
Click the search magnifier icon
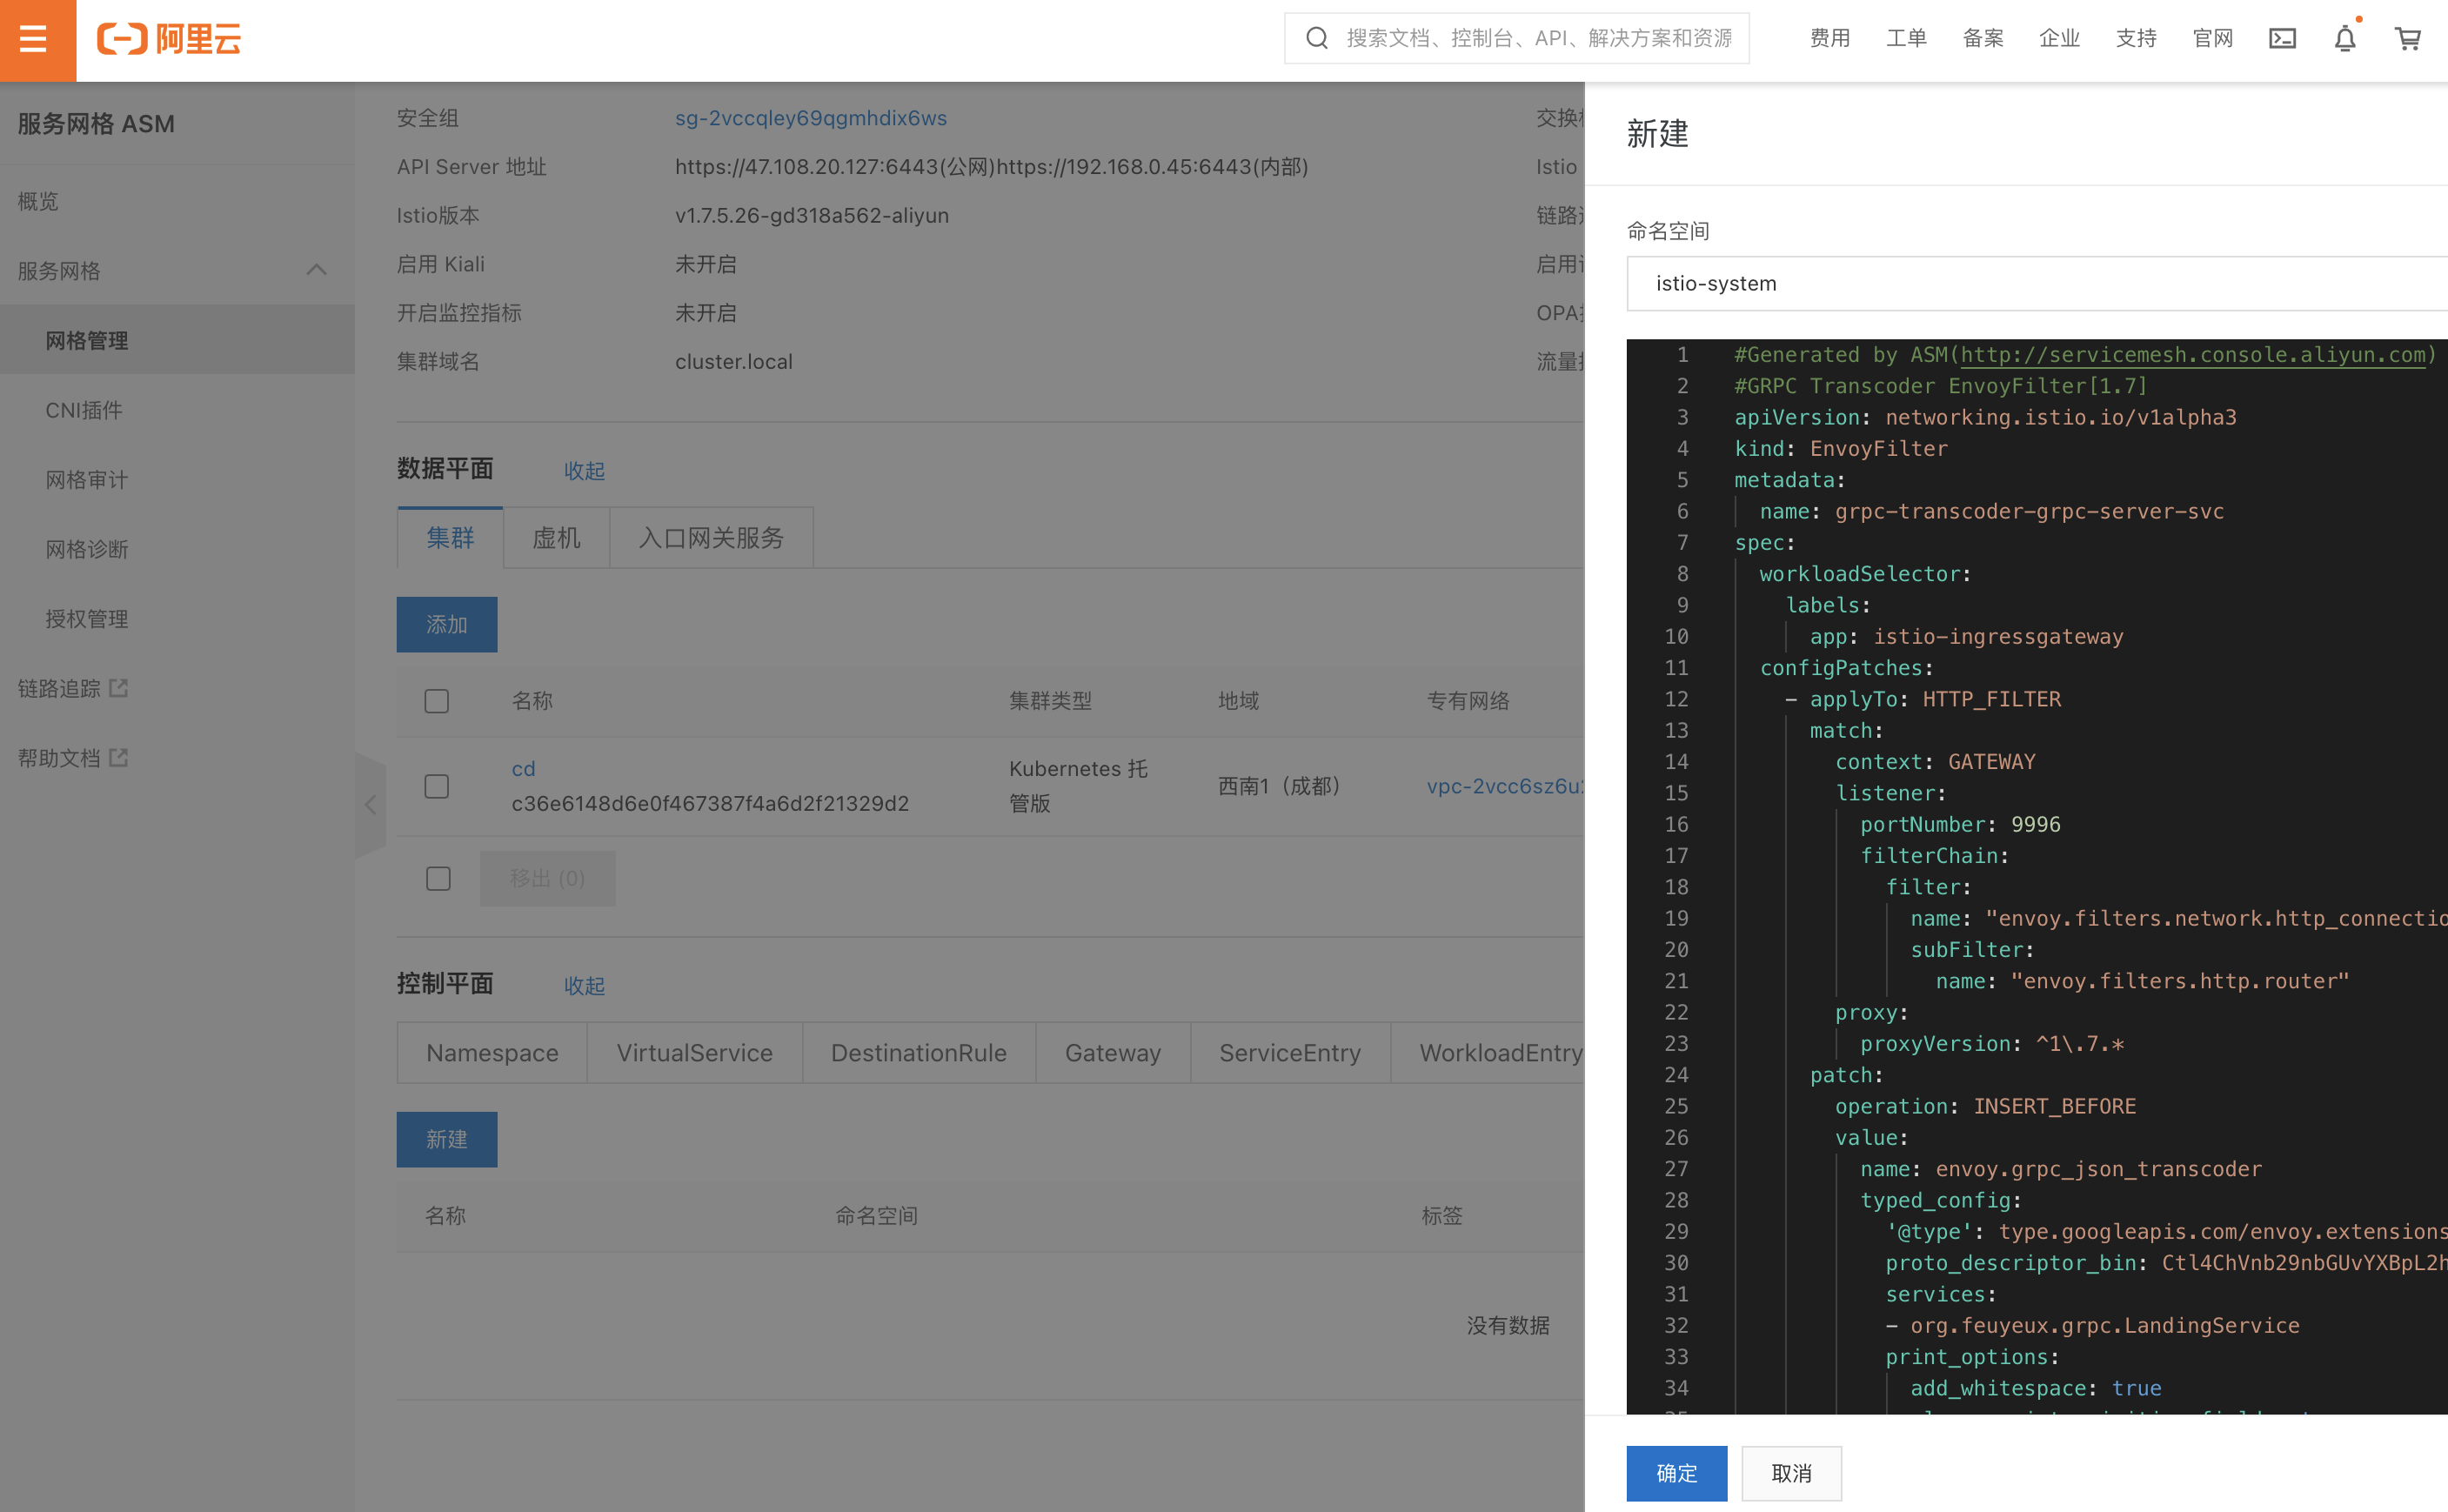[1317, 38]
